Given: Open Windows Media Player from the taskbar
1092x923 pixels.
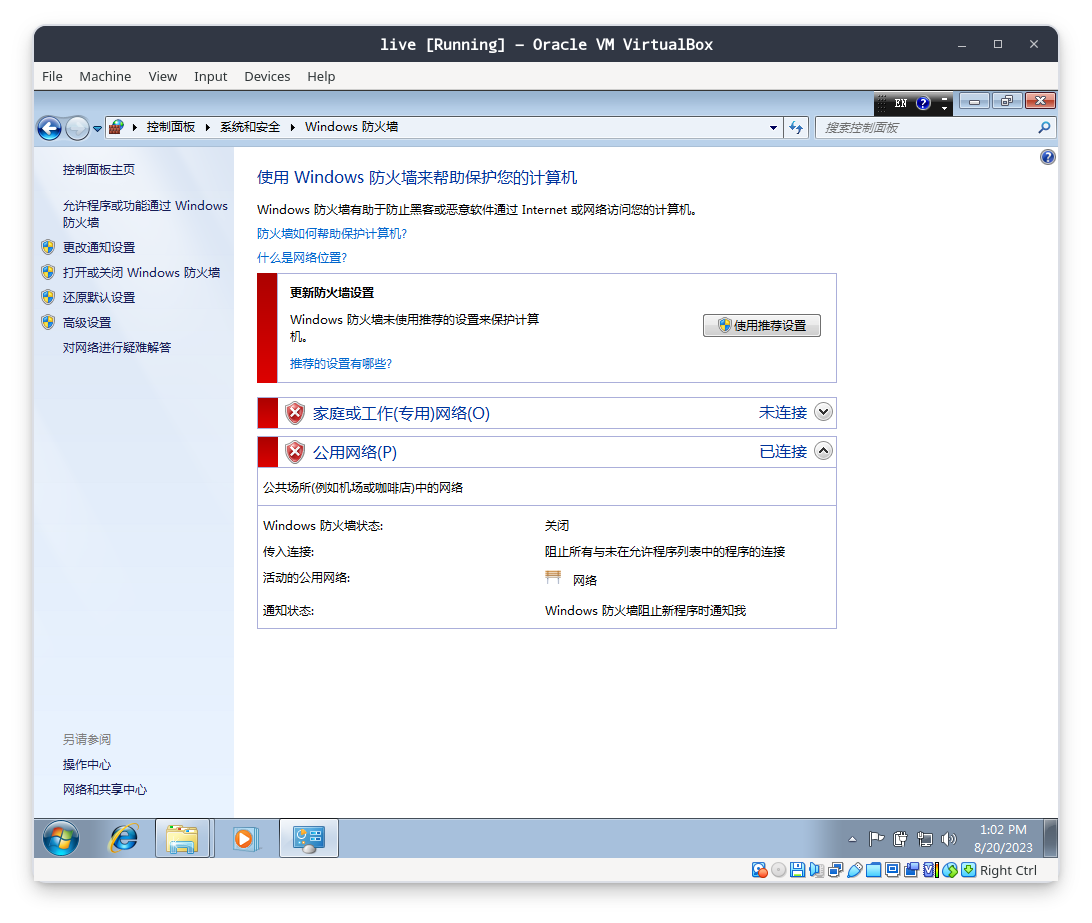Looking at the screenshot, I should [245, 838].
